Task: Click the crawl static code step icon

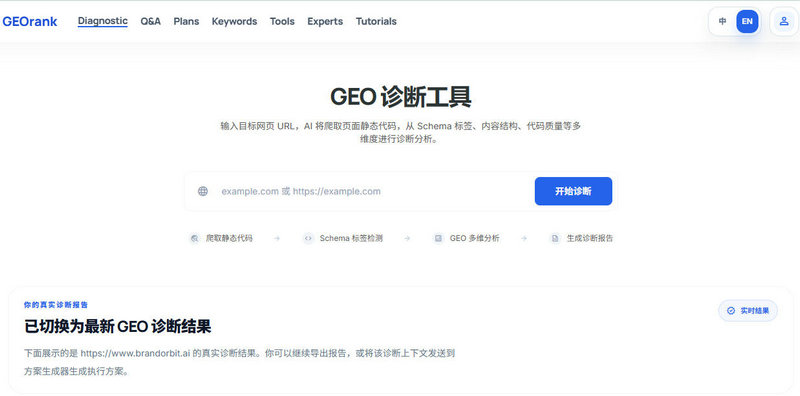Action: coord(194,238)
